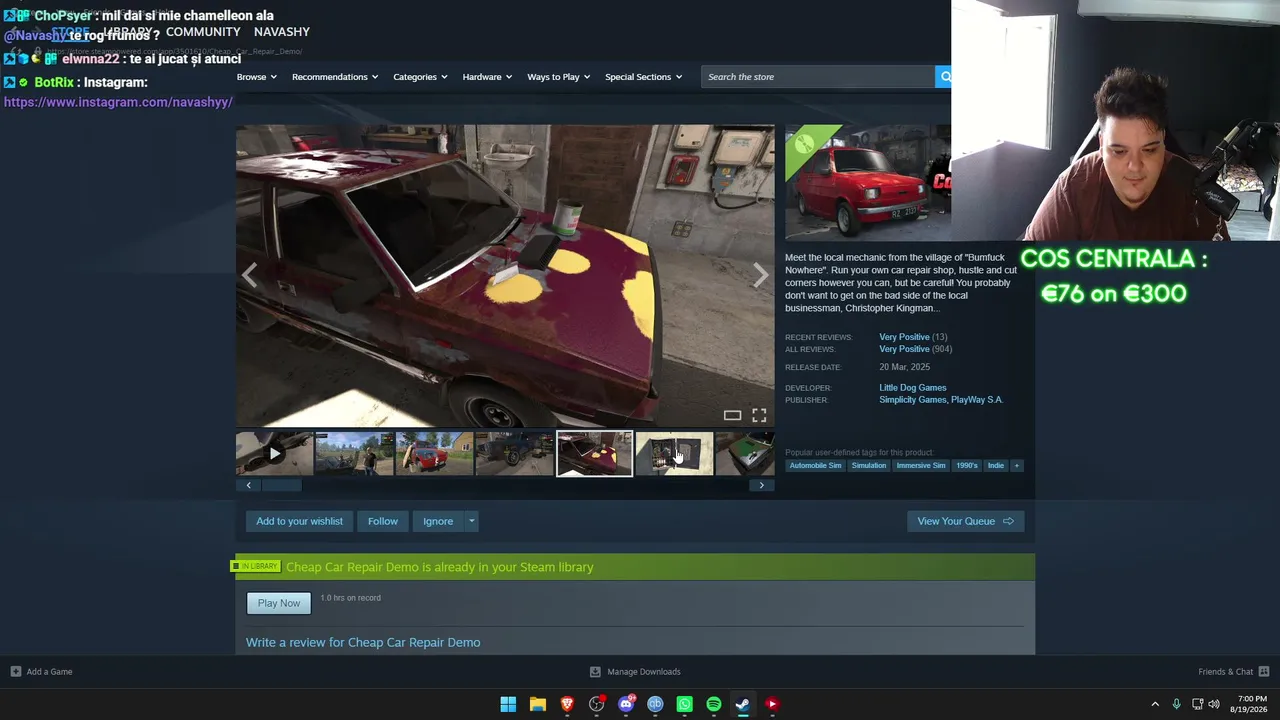This screenshot has width=1280, height=720.
Task: Expand the Browse dropdown menu
Action: coord(257,77)
